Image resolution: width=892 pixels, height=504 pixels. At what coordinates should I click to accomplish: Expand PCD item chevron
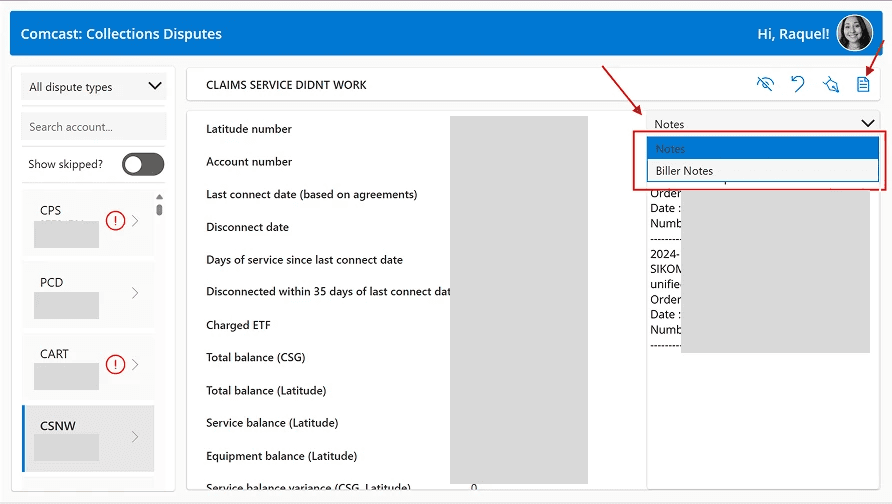135,292
